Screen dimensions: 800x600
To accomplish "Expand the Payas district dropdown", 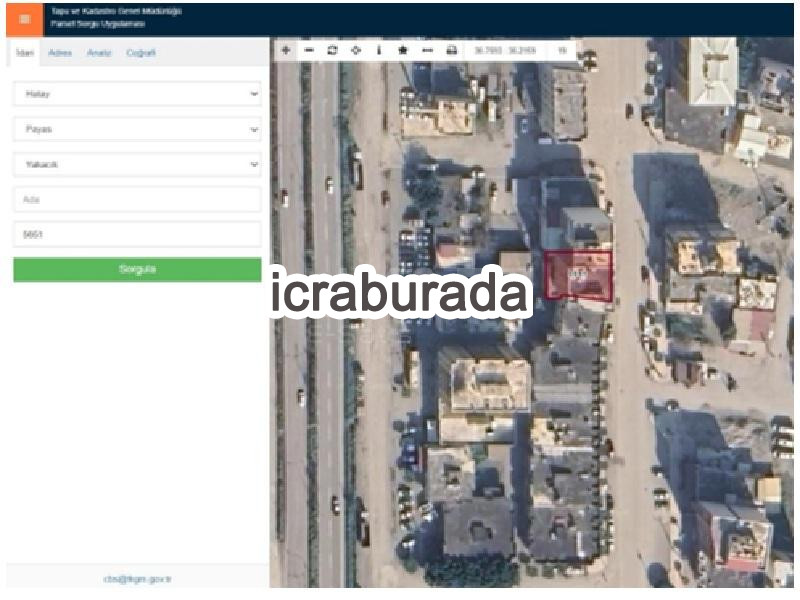I will pyautogui.click(x=137, y=129).
